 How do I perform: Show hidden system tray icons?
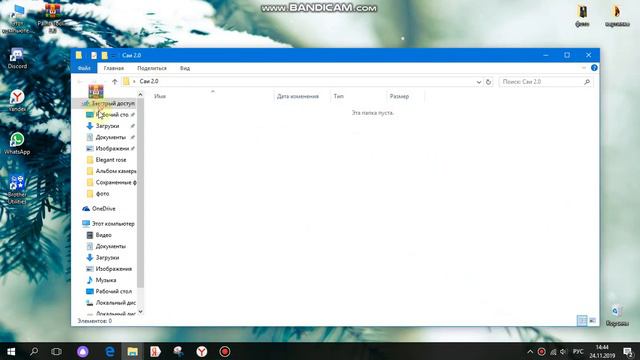tap(530, 351)
